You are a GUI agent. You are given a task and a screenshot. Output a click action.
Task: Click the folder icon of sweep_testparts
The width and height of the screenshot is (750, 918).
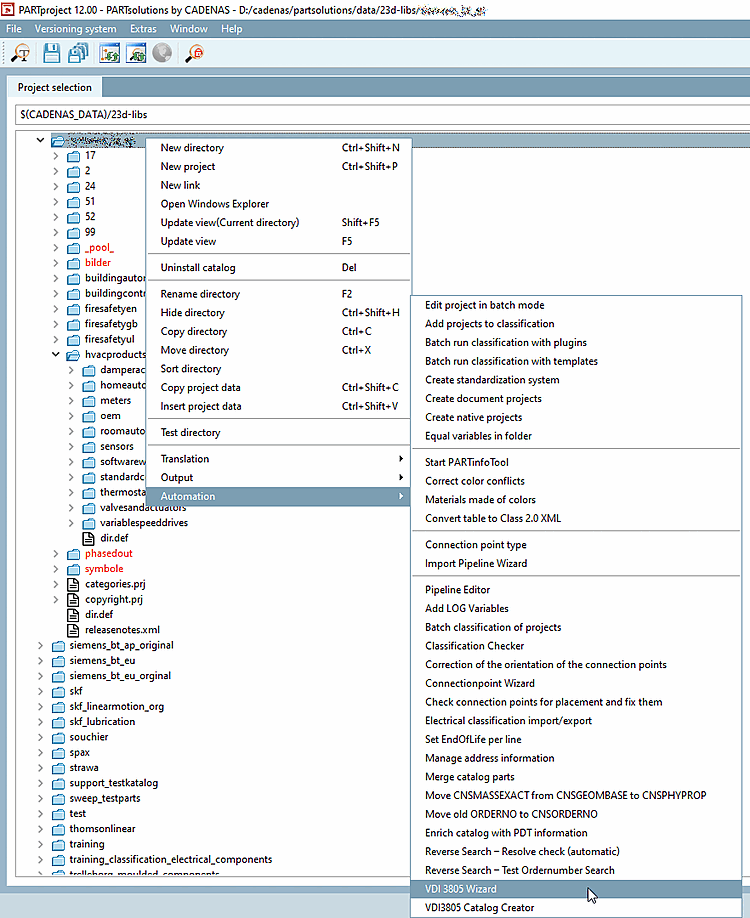click(x=58, y=799)
